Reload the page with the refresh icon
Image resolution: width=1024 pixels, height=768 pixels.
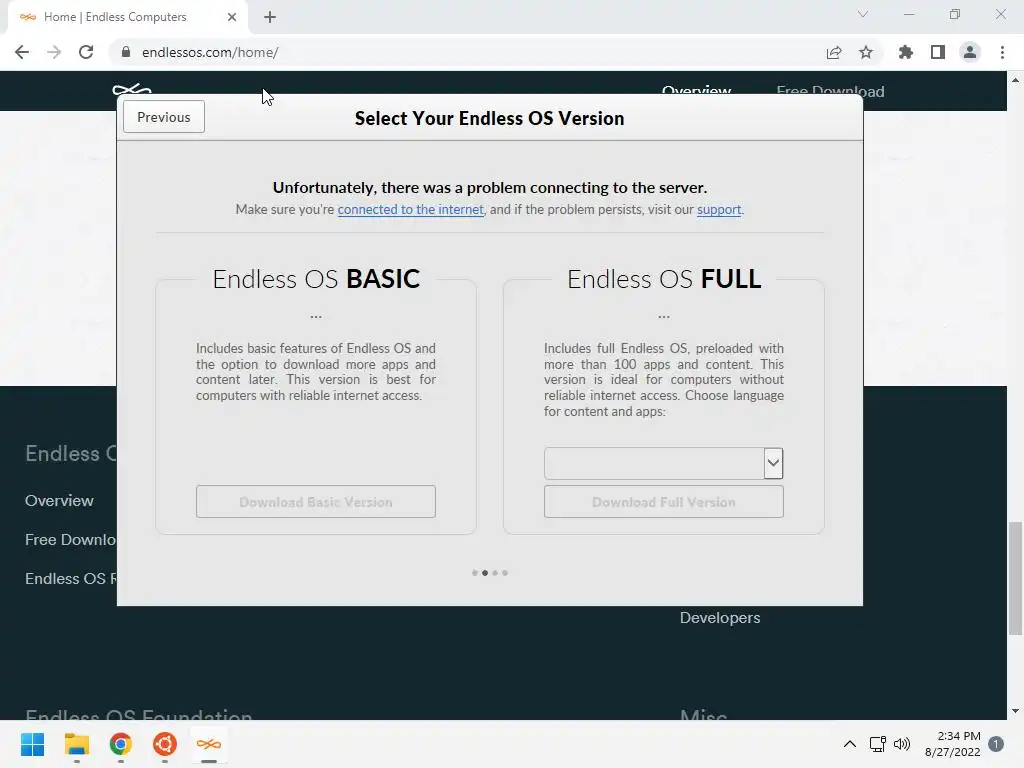[86, 52]
